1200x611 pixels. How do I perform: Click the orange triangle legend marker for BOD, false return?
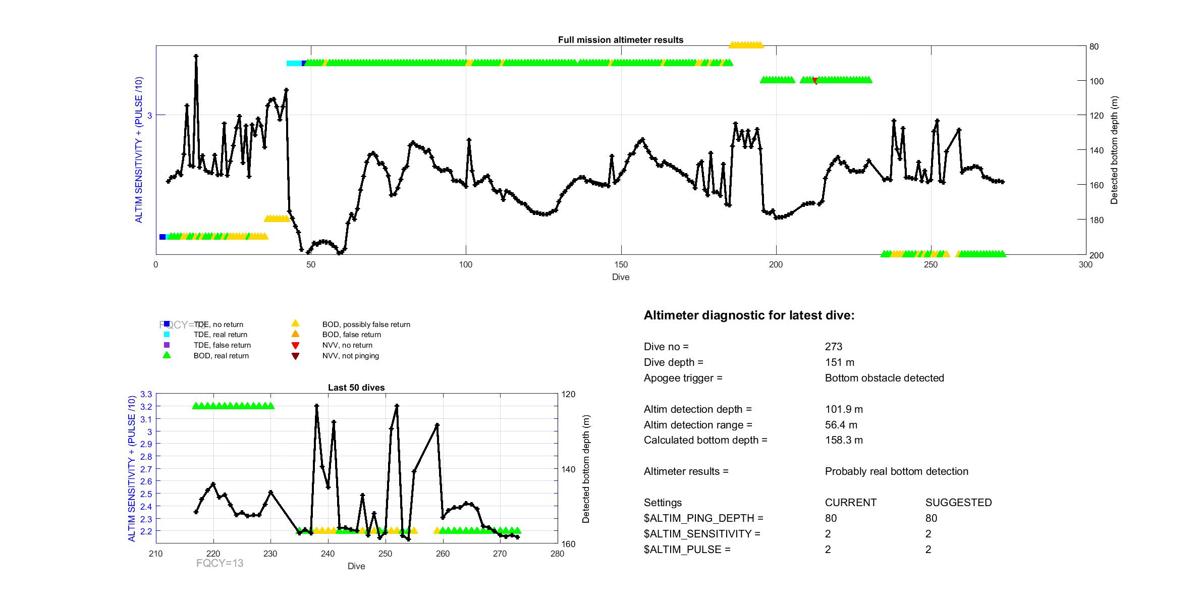point(295,334)
